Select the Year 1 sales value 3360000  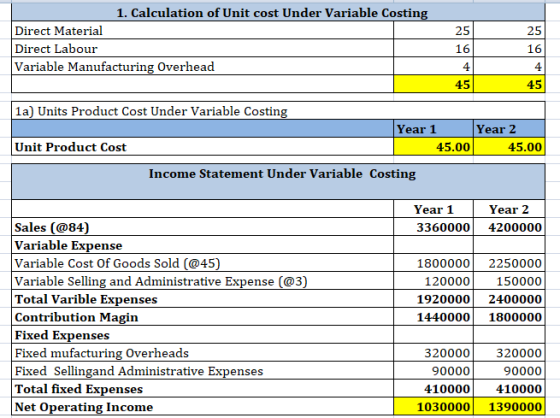(x=434, y=227)
